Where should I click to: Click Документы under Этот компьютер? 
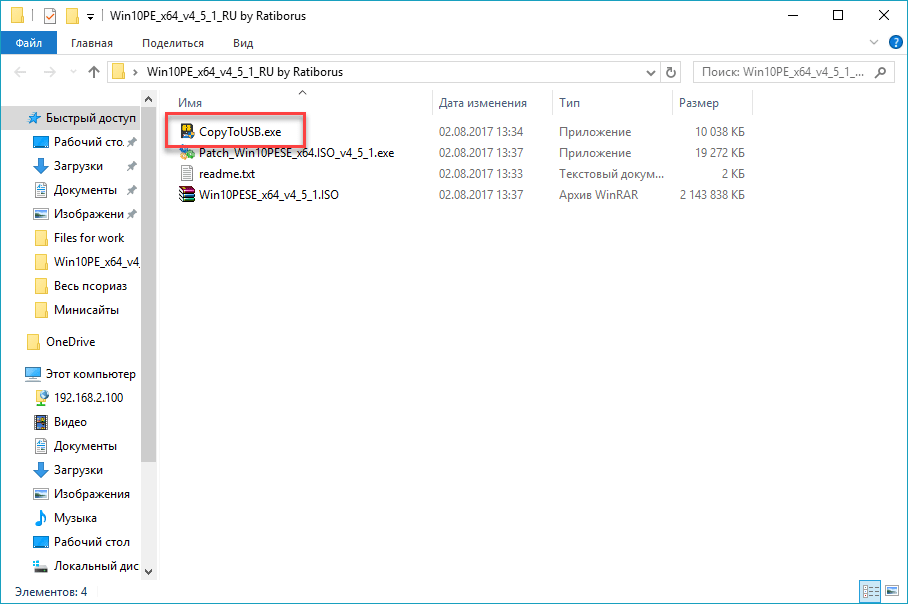tap(75, 446)
